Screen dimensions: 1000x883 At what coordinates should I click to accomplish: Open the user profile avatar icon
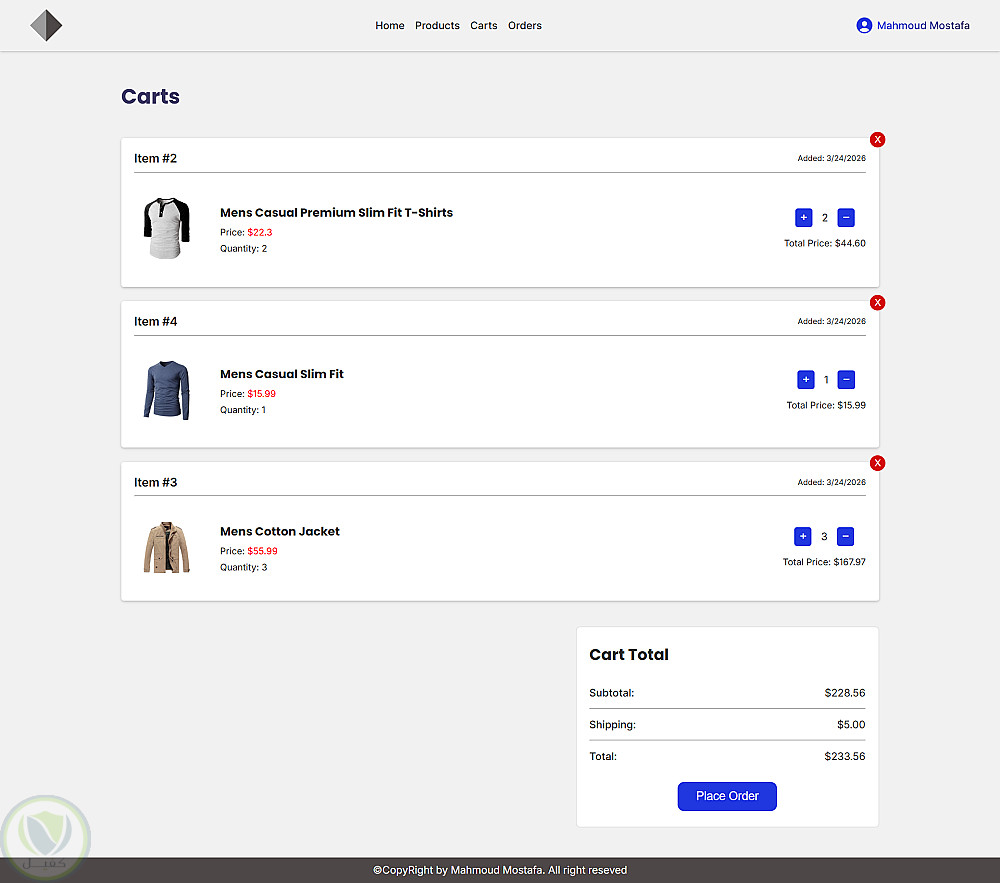[864, 26]
